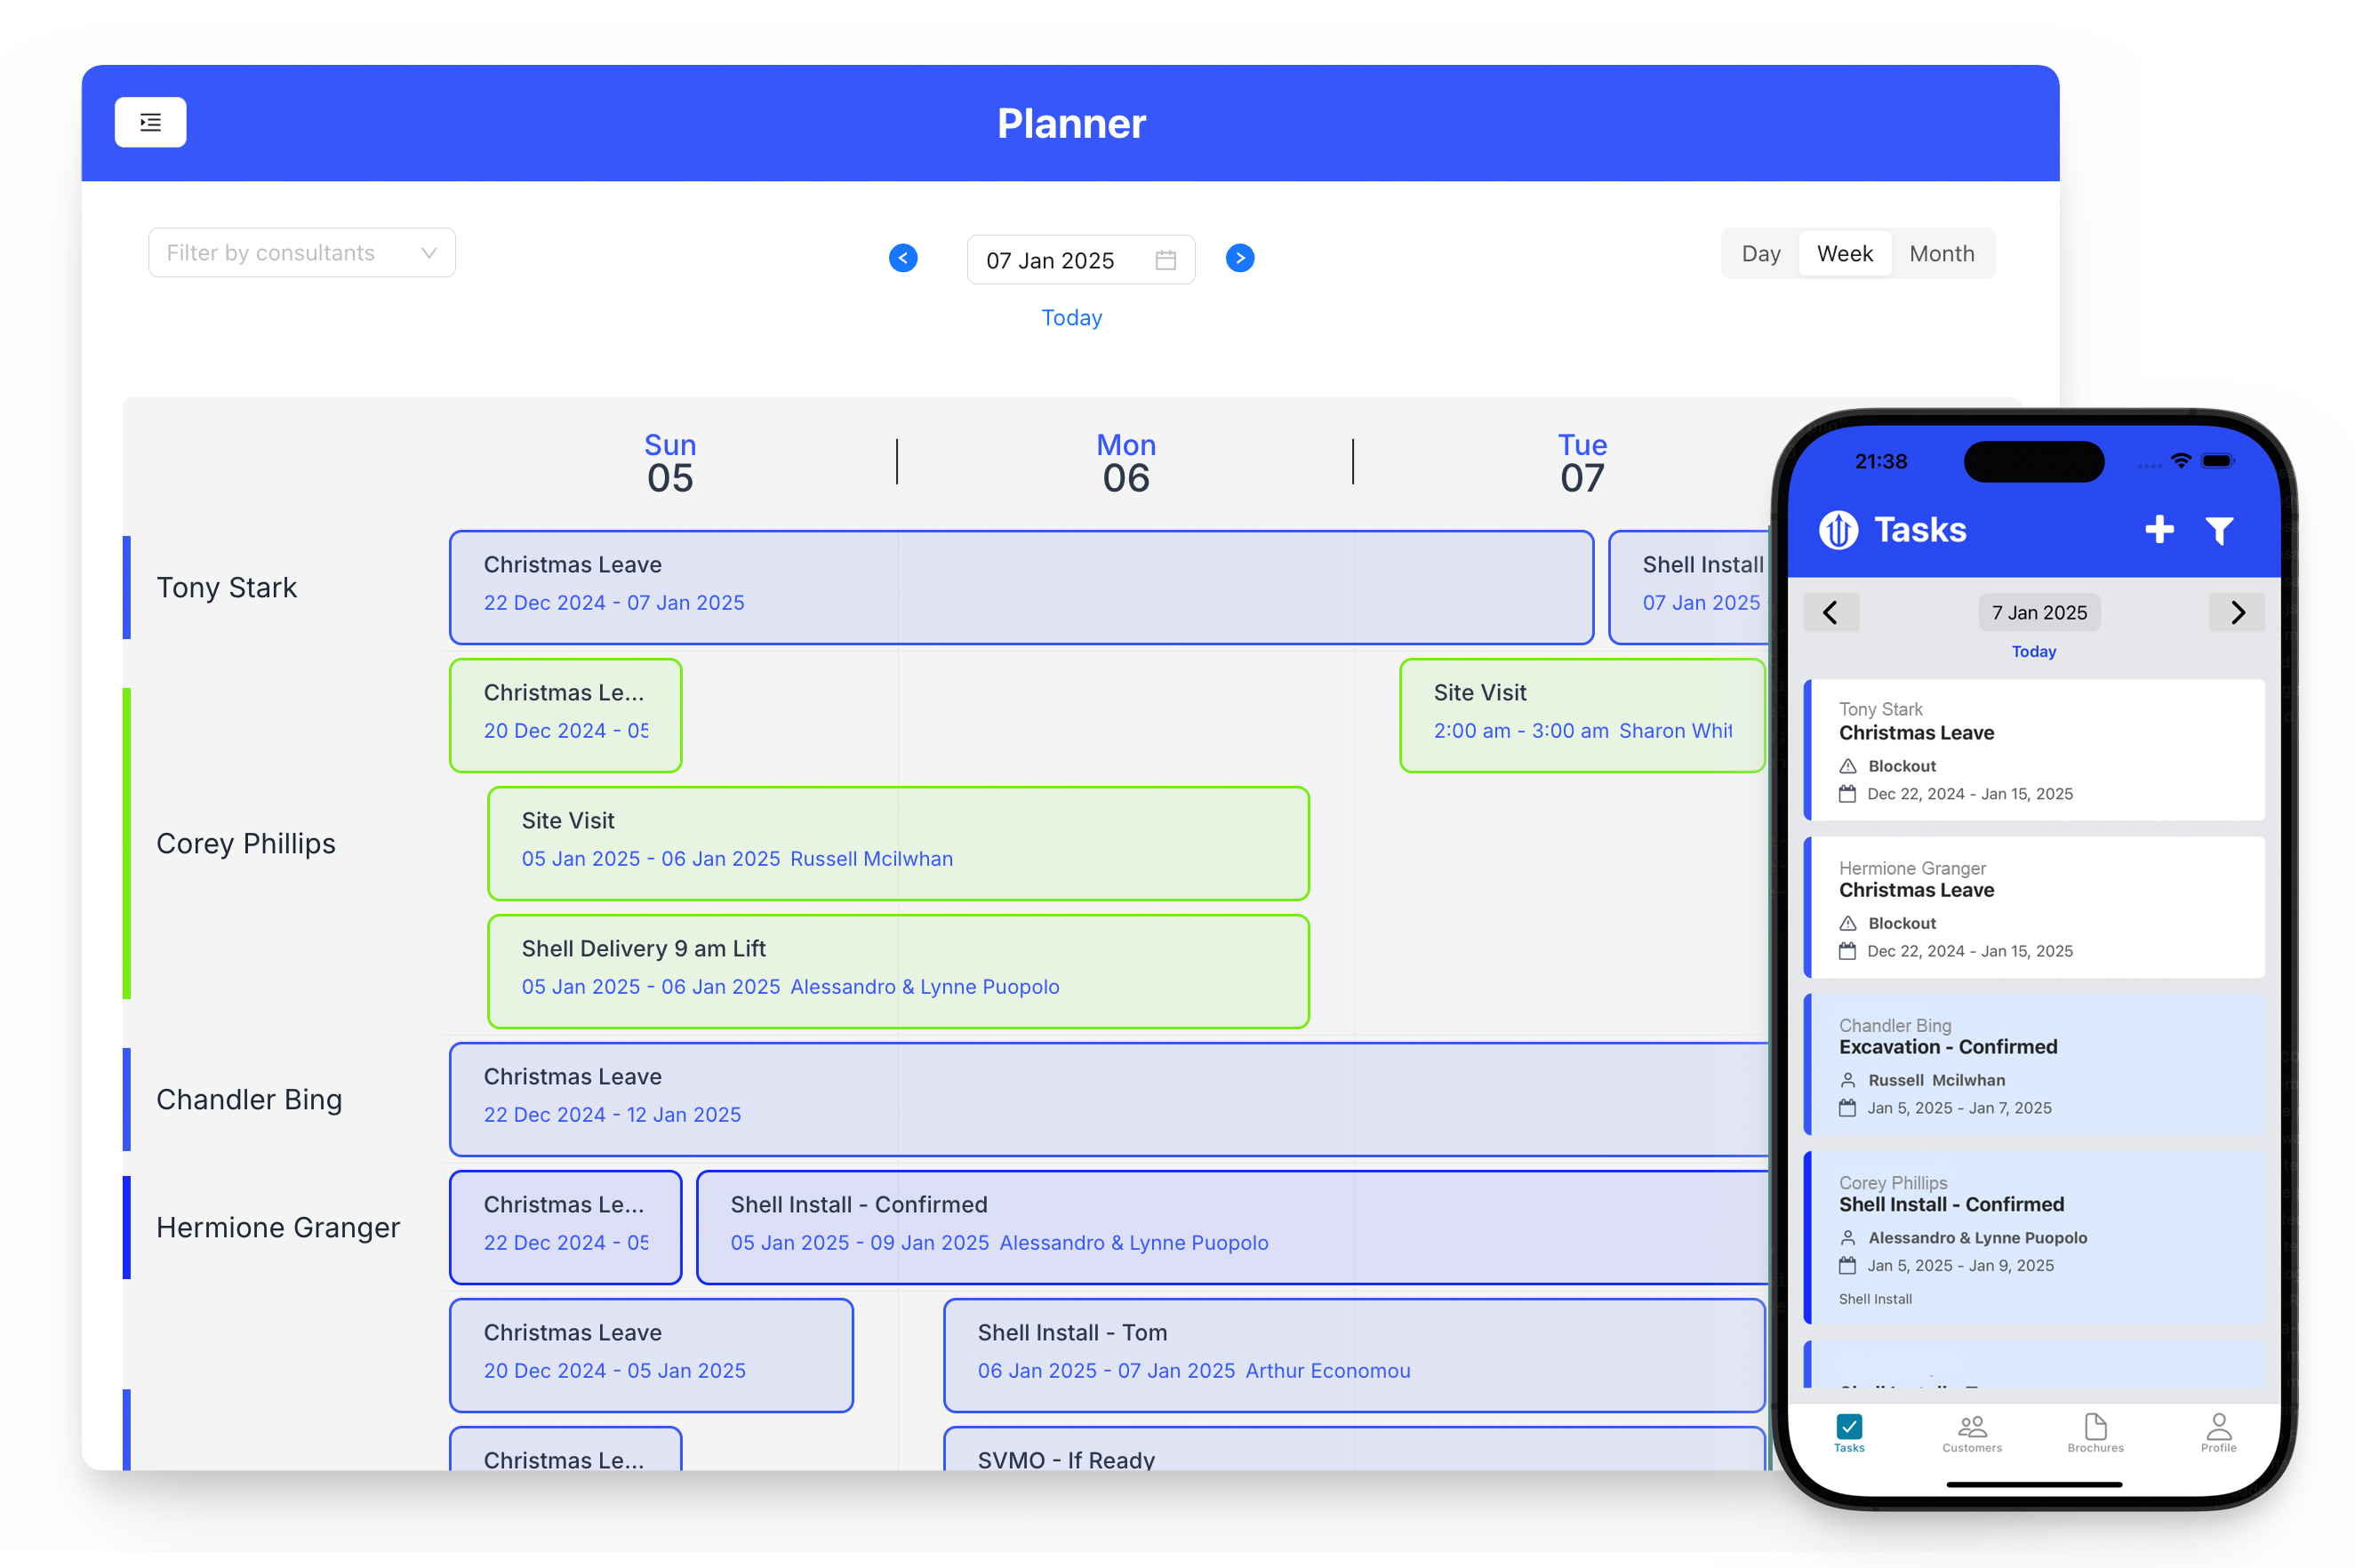Open Hermione Granger Christmas Leave task card
Image resolution: width=2355 pixels, height=1568 pixels.
click(2033, 907)
